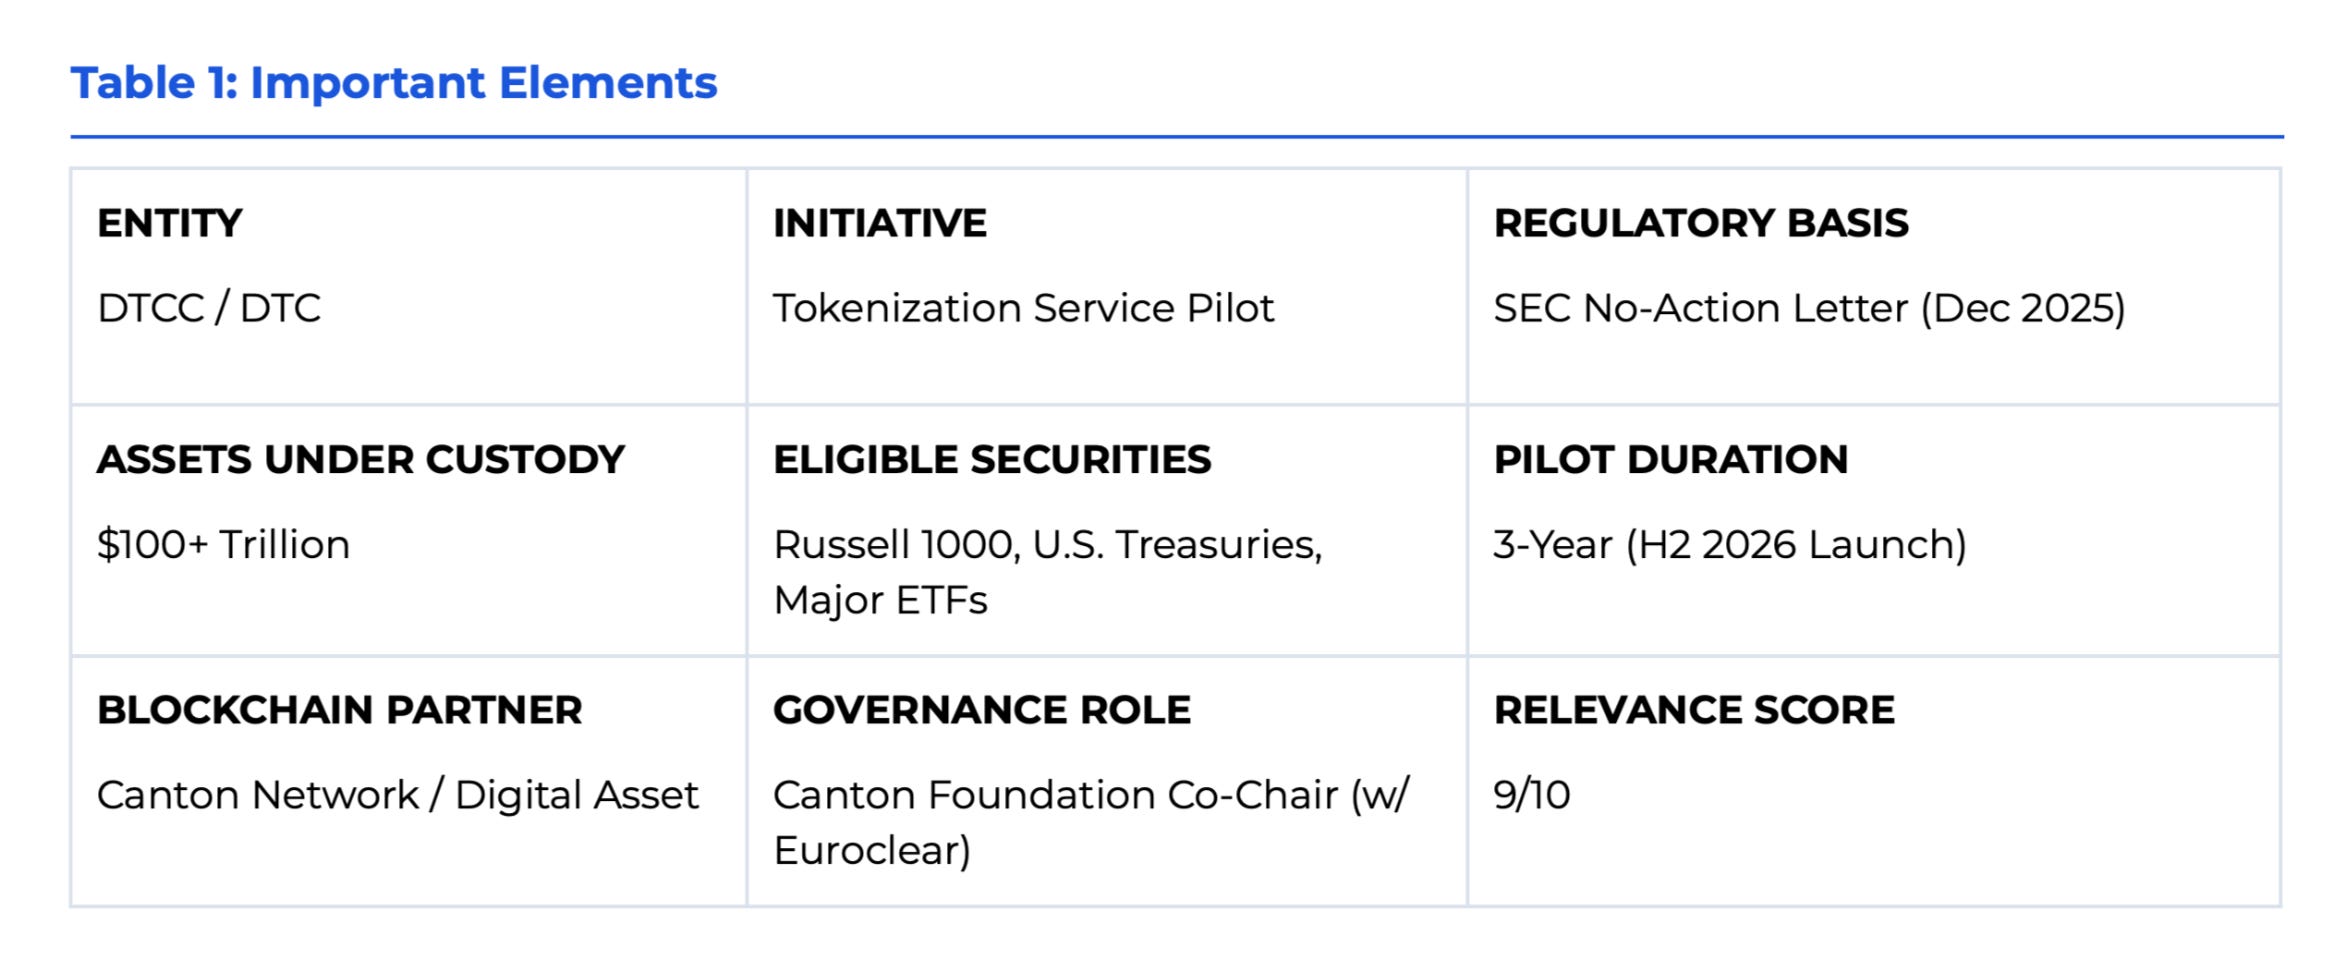The height and width of the screenshot is (958, 2346).
Task: Select the 'DTCC / DTC' text
Action: click(x=209, y=308)
